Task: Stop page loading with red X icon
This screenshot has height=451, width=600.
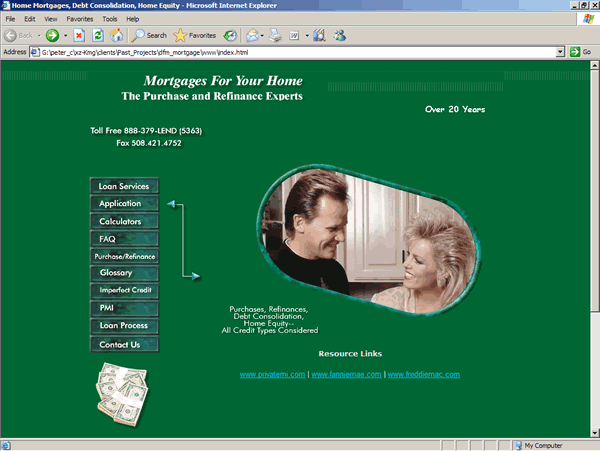Action: click(79, 36)
